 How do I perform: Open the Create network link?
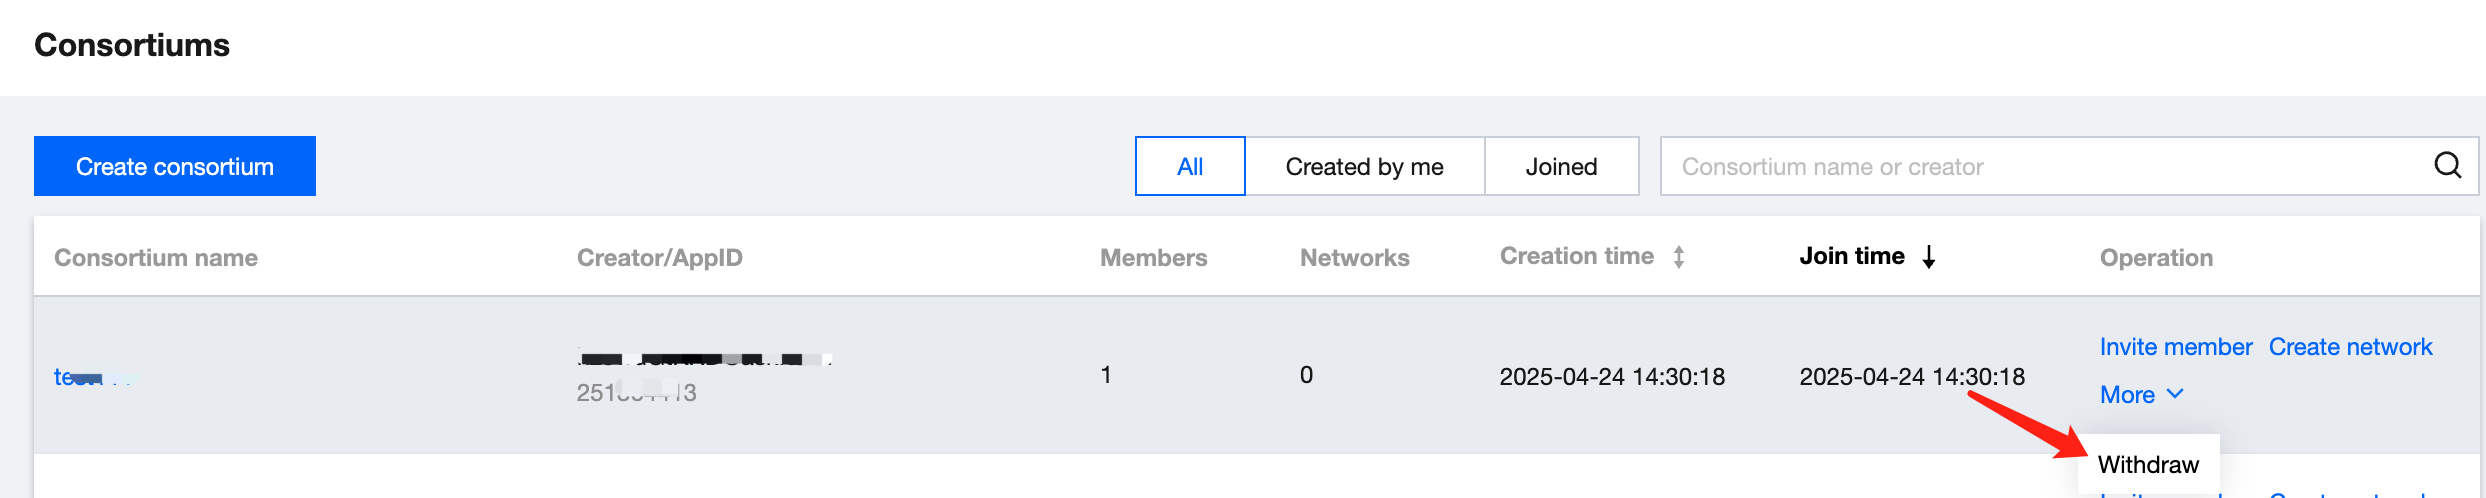(x=2350, y=347)
